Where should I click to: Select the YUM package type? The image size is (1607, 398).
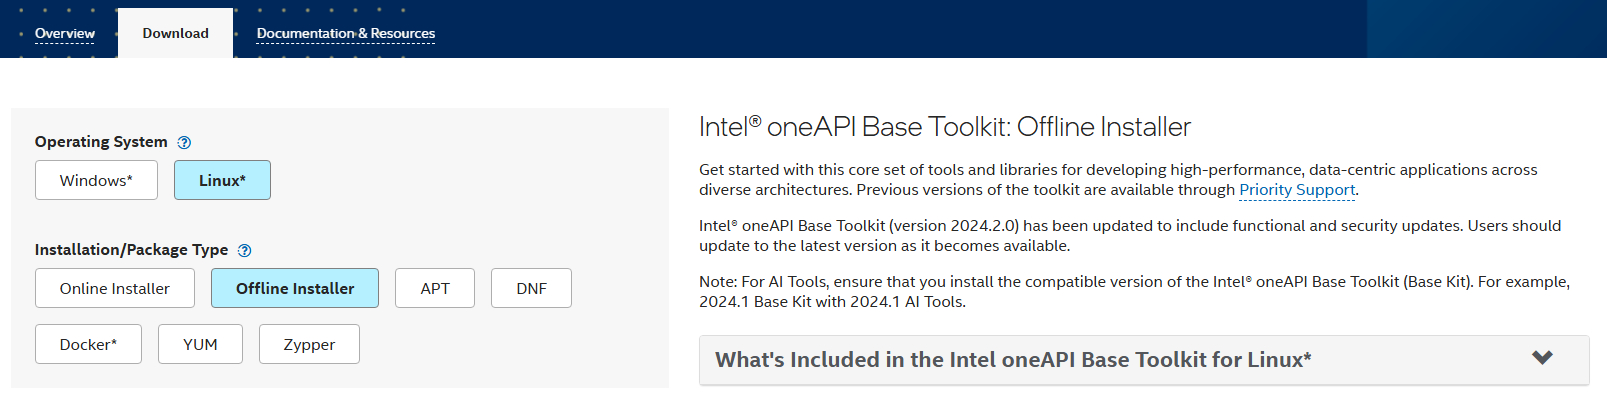[200, 344]
